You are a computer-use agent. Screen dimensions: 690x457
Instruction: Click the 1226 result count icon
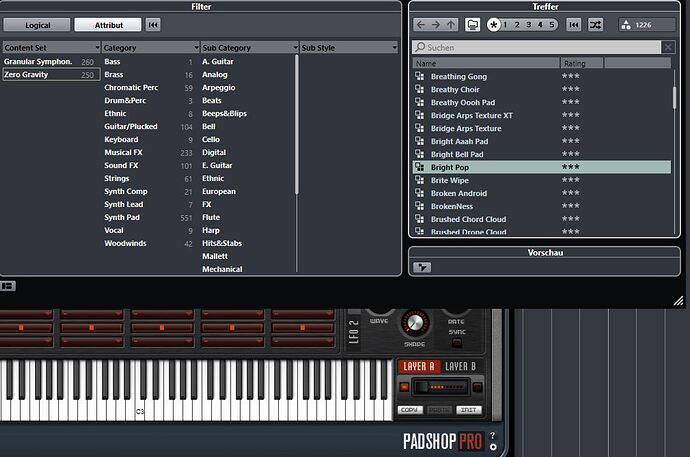pyautogui.click(x=626, y=25)
